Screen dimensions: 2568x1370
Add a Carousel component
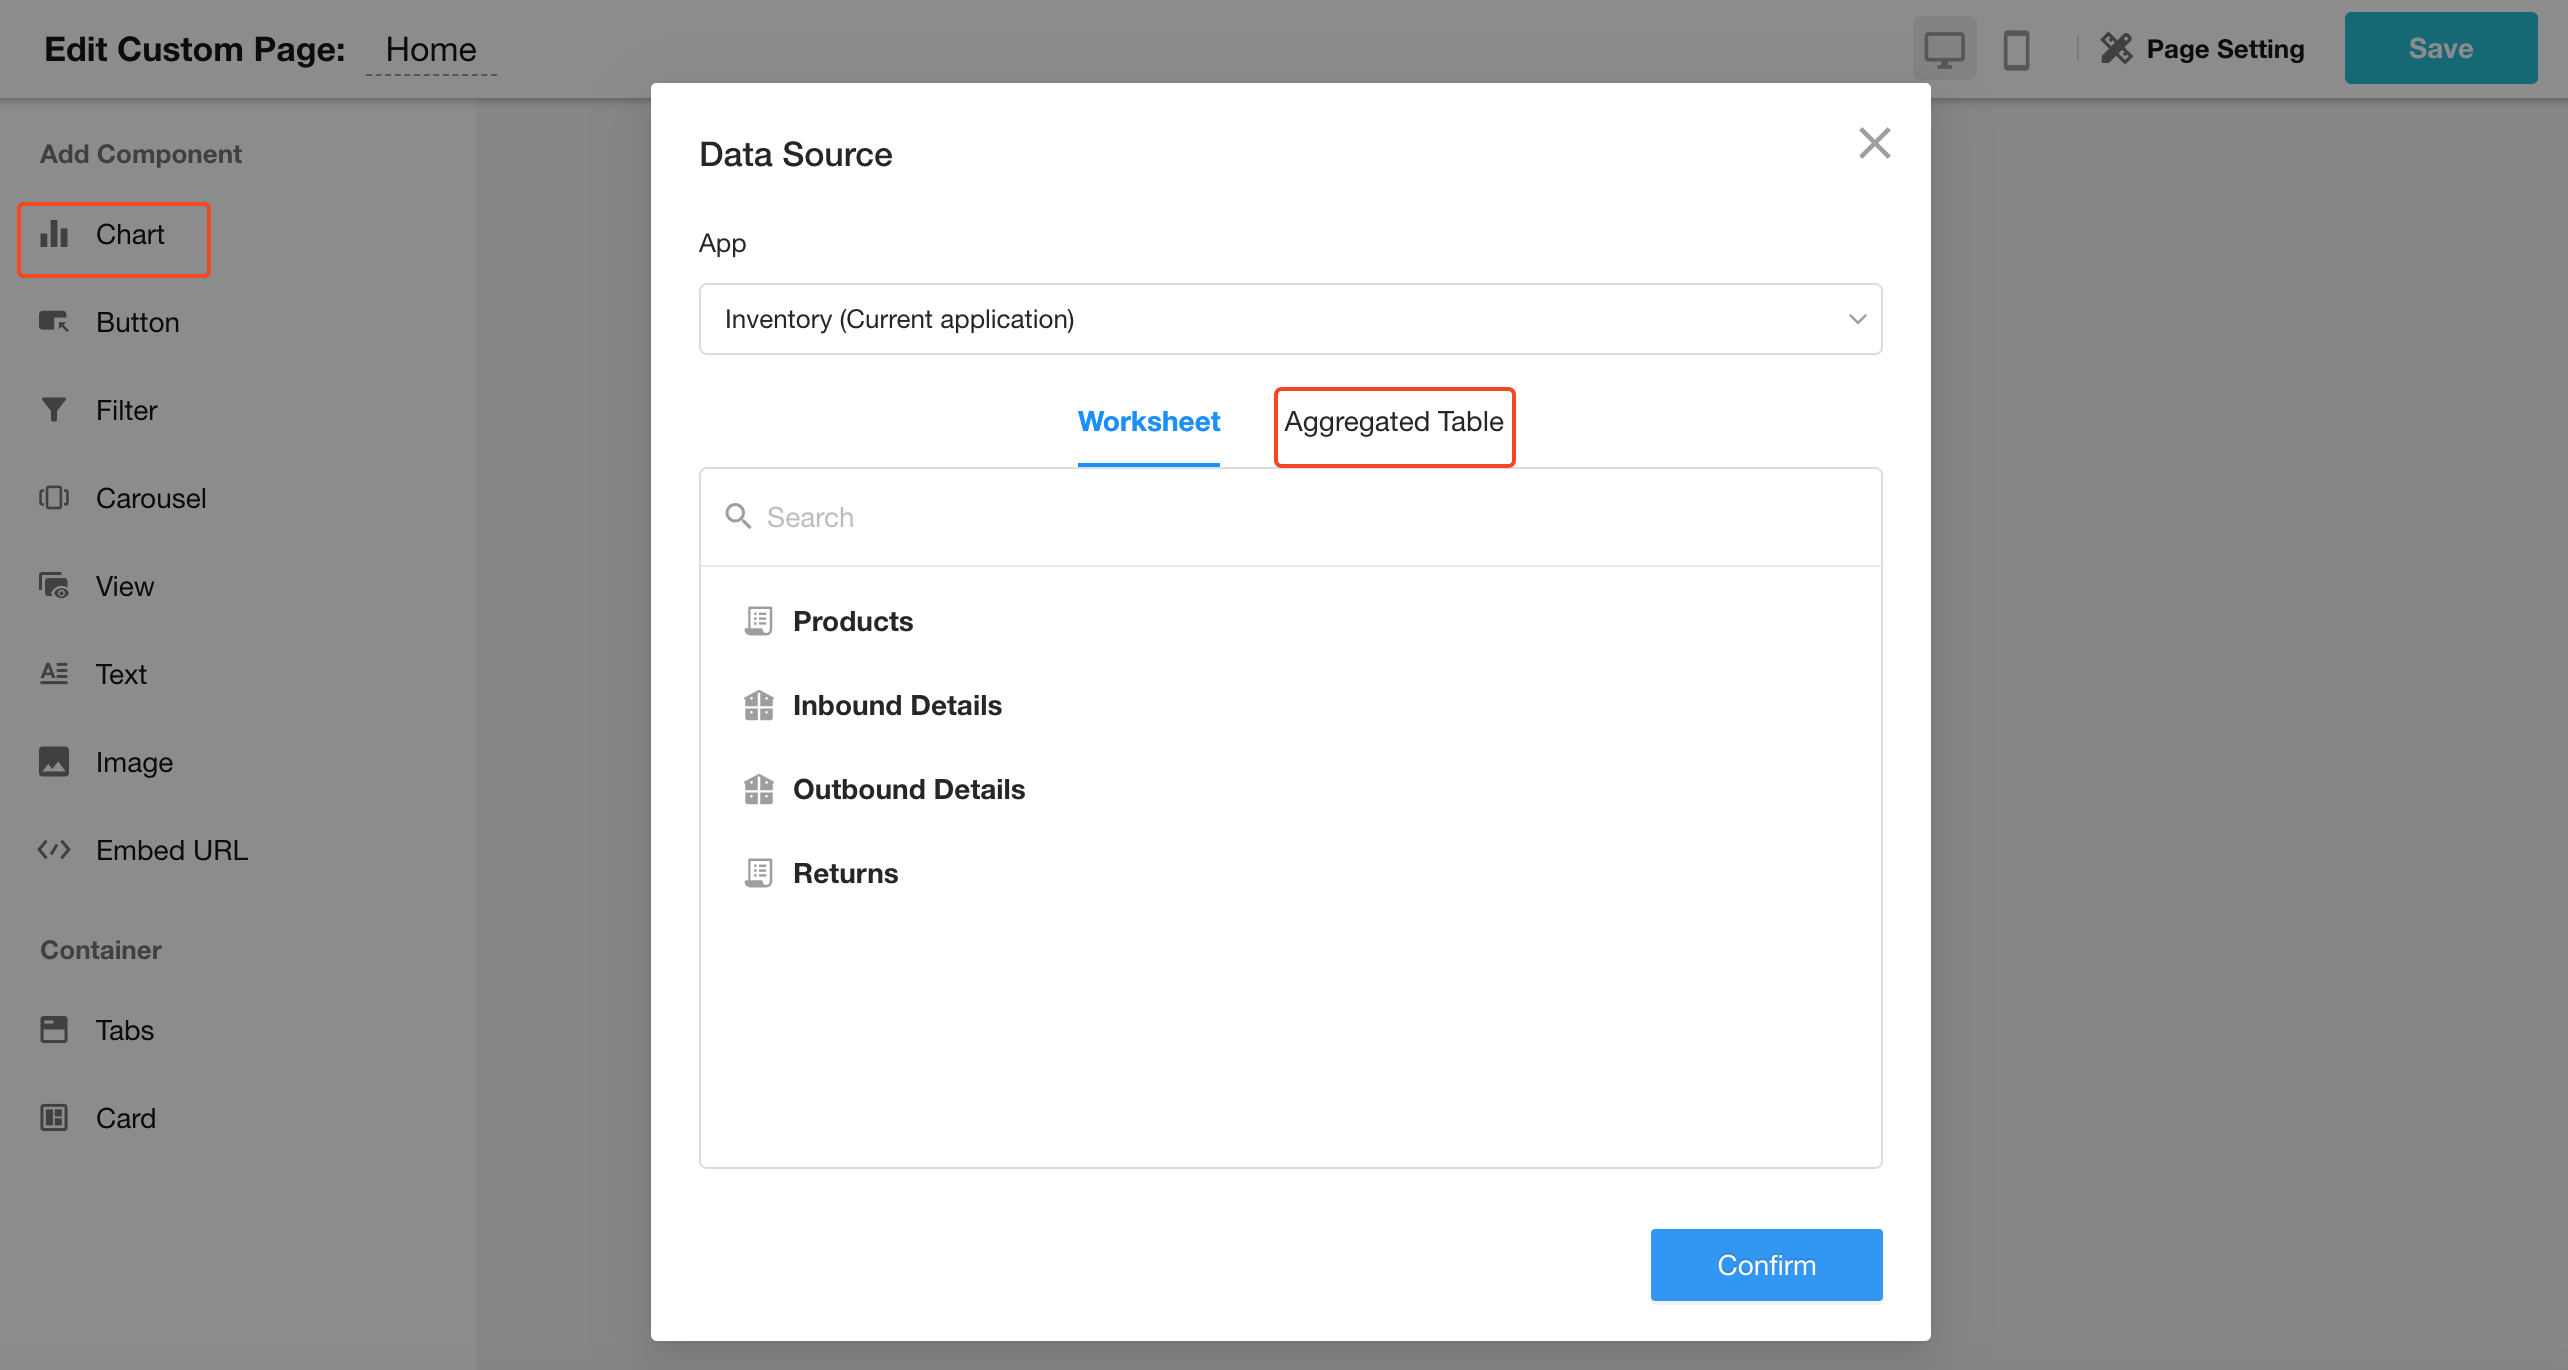pos(150,498)
